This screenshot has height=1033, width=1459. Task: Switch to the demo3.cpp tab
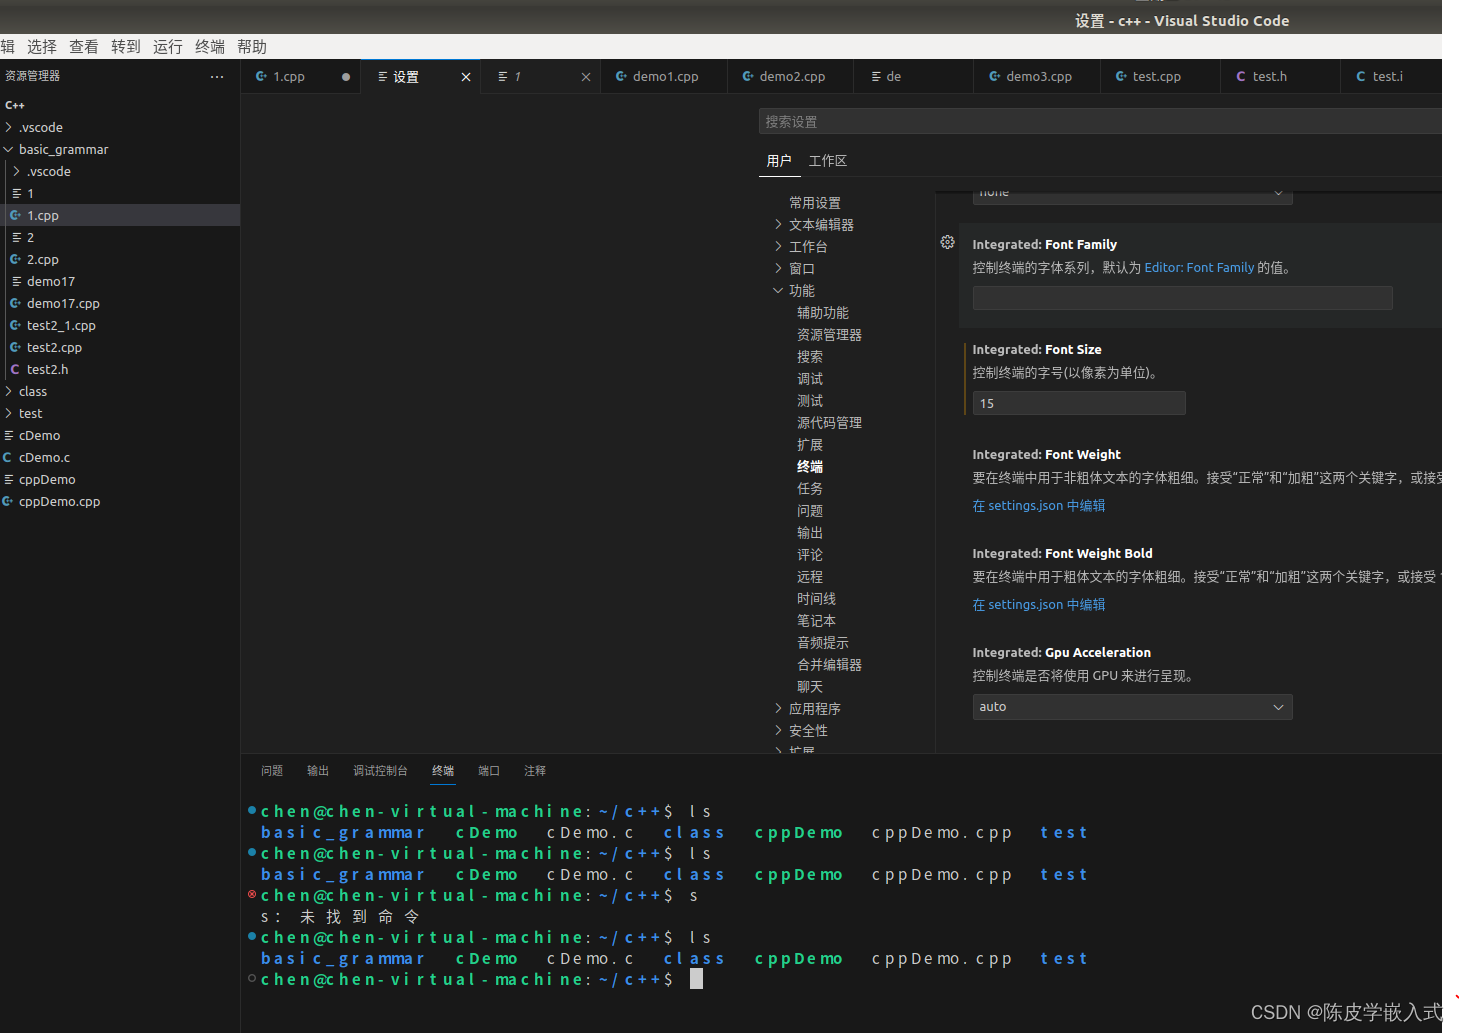[x=1038, y=77]
